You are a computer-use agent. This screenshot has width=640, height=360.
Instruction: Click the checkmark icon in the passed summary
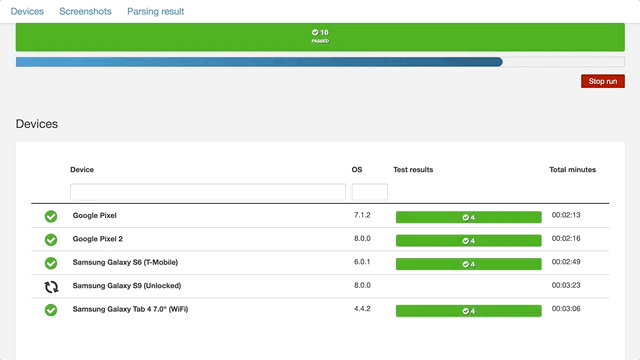pos(315,32)
